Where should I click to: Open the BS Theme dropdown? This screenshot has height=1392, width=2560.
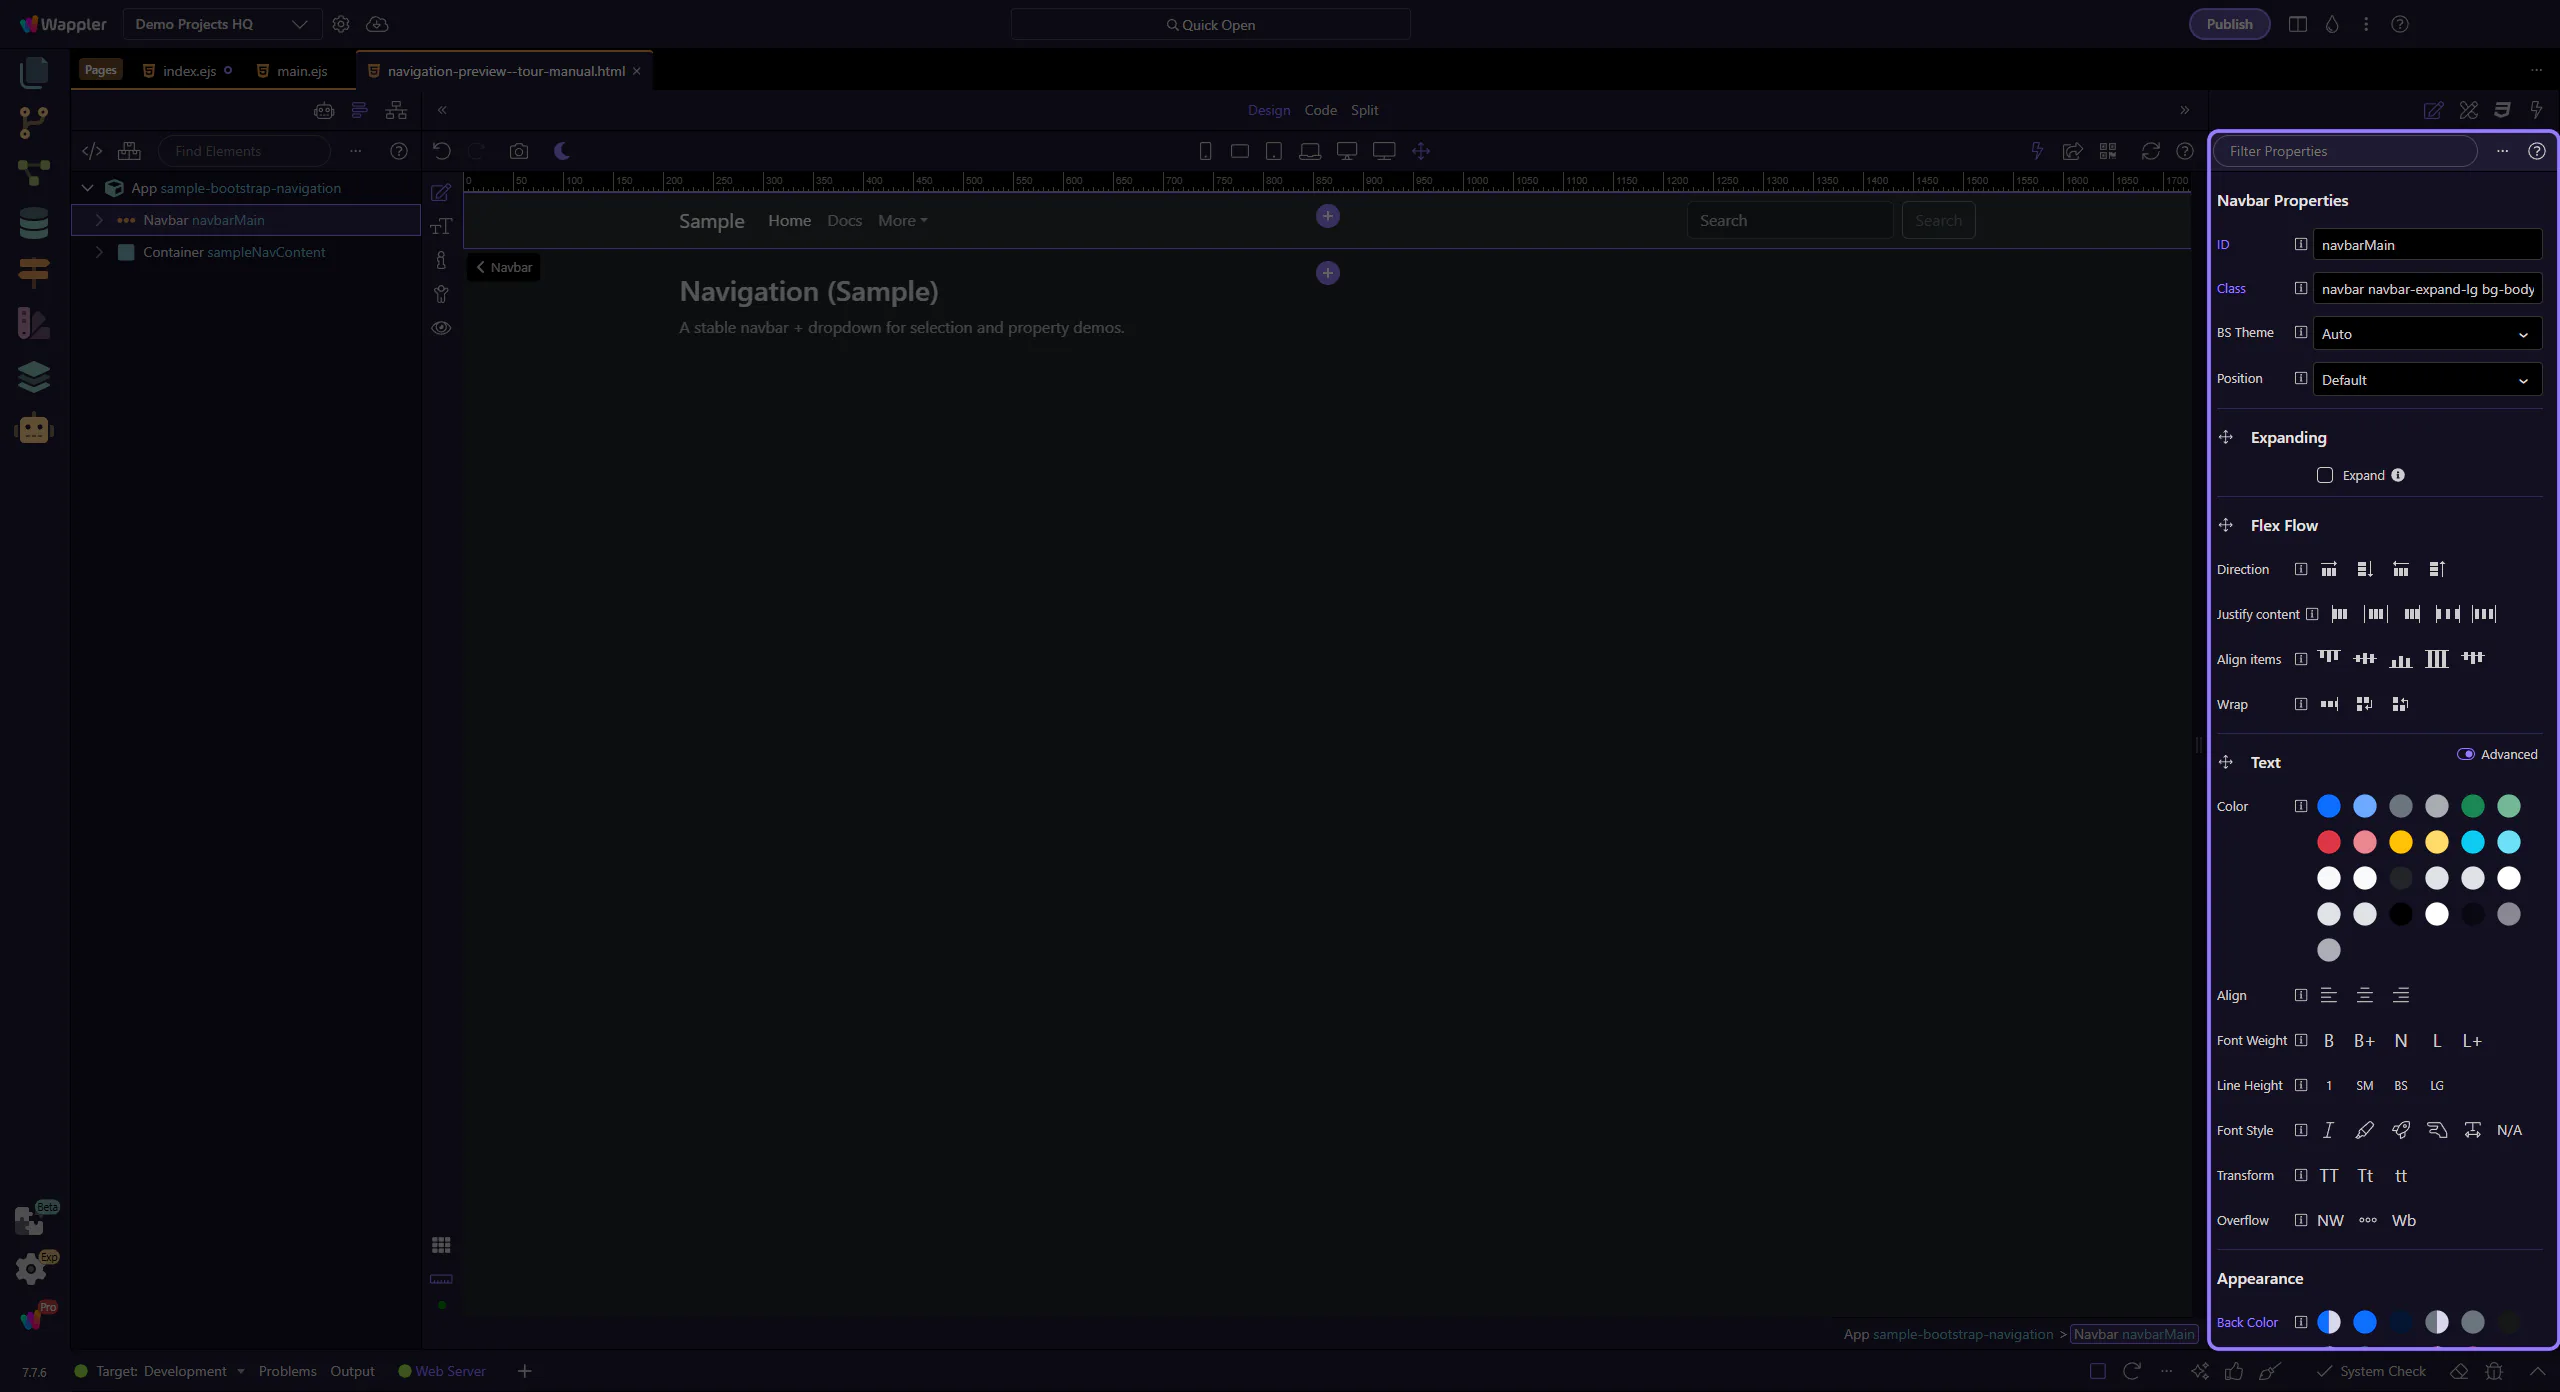point(2426,334)
